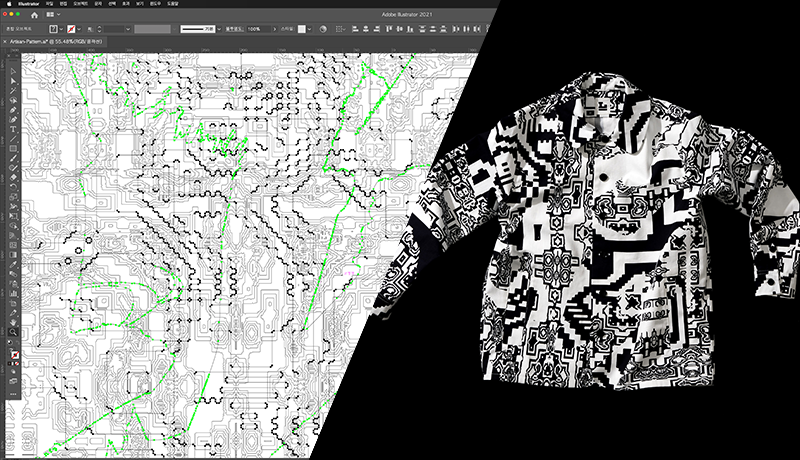Click Horizontal Align Left icon
This screenshot has height=460, width=800.
[x=356, y=29]
